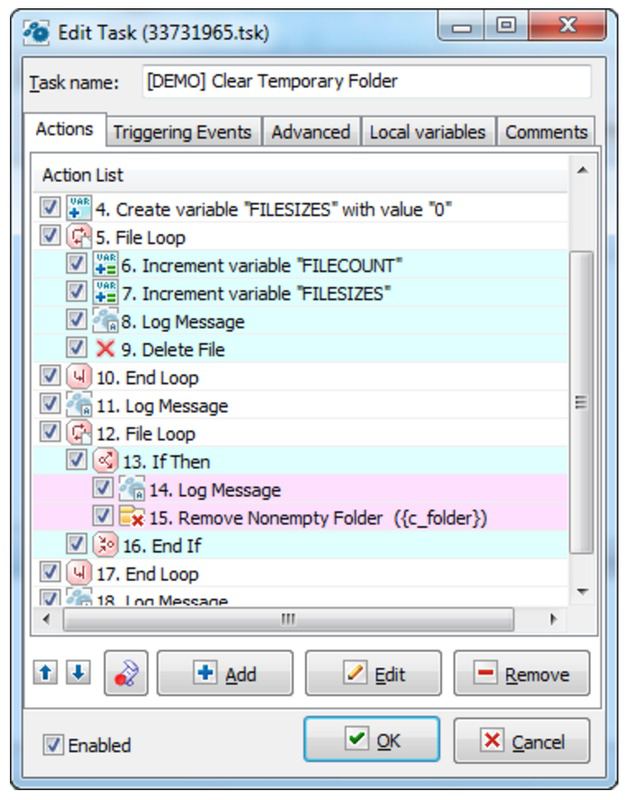Viewport: 630px width, 800px height.
Task: Toggle checkbox for 13. If Then
Action: pyautogui.click(x=77, y=461)
